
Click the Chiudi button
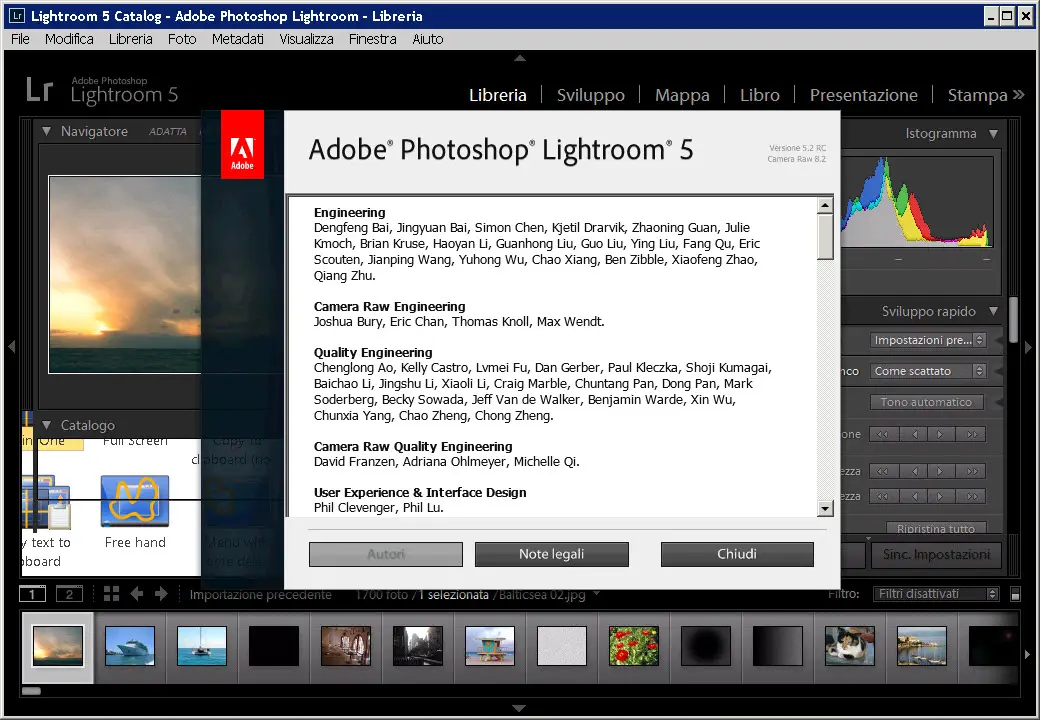pyautogui.click(x=737, y=554)
